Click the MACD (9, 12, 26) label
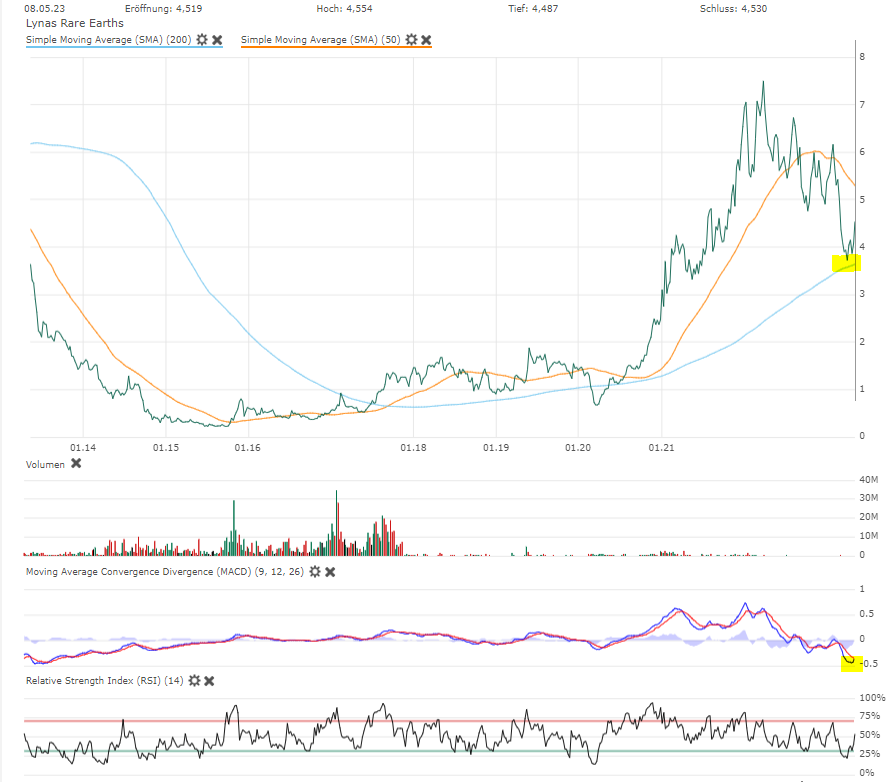The image size is (894, 782). tap(164, 571)
